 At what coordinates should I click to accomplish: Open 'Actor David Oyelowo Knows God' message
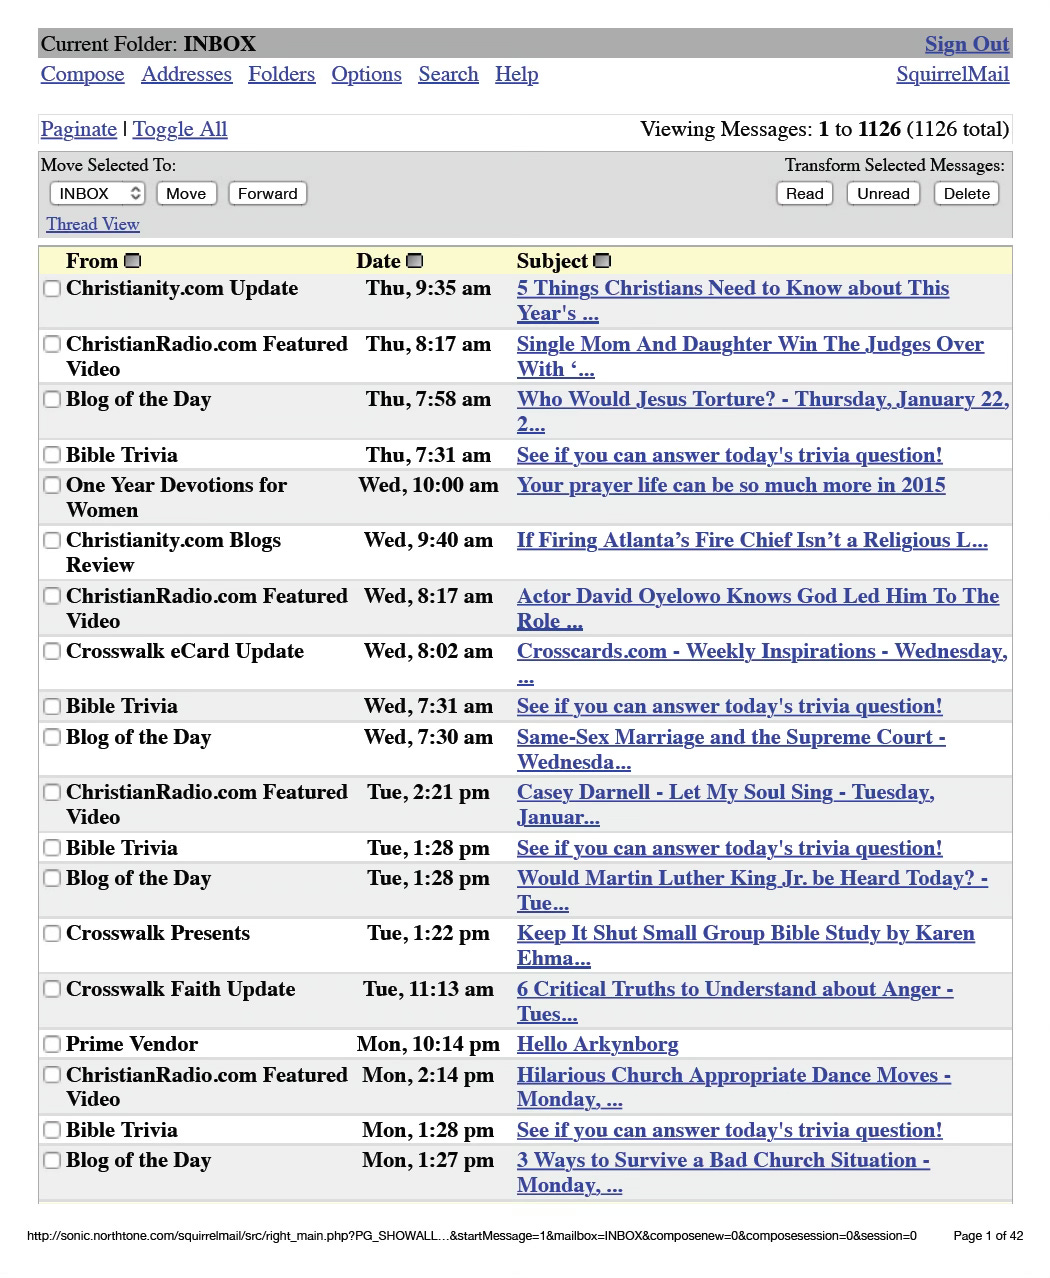[758, 608]
